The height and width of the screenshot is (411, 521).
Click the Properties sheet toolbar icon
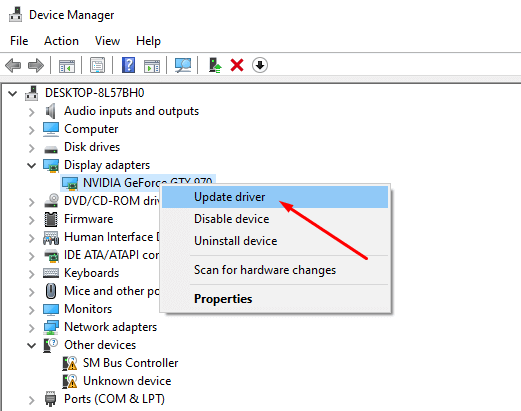97,65
